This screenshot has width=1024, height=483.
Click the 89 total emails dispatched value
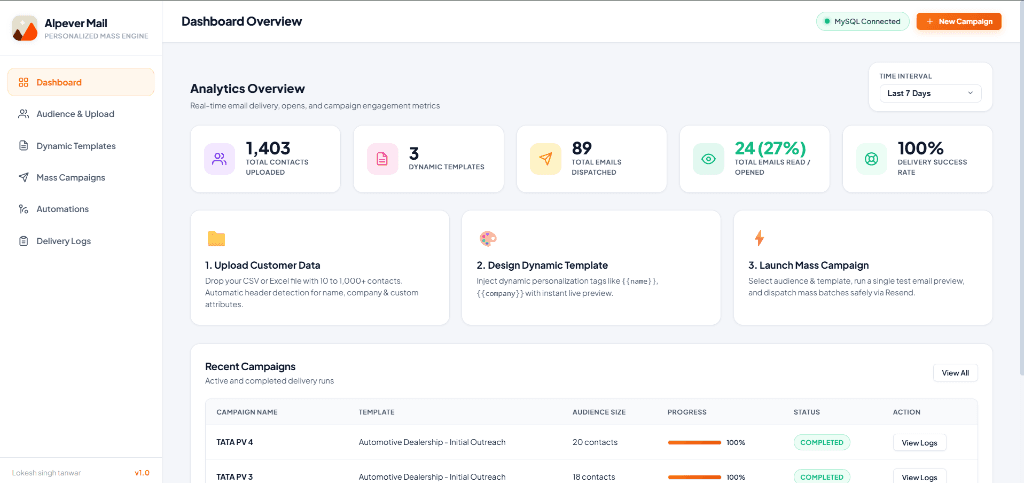582,149
